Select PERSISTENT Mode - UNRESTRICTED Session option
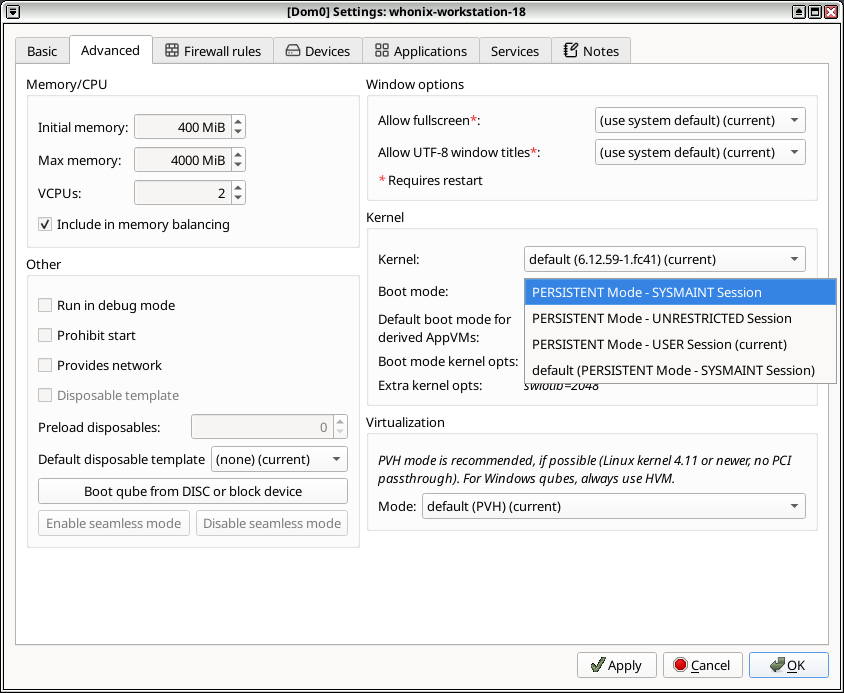844x693 pixels. click(662, 318)
